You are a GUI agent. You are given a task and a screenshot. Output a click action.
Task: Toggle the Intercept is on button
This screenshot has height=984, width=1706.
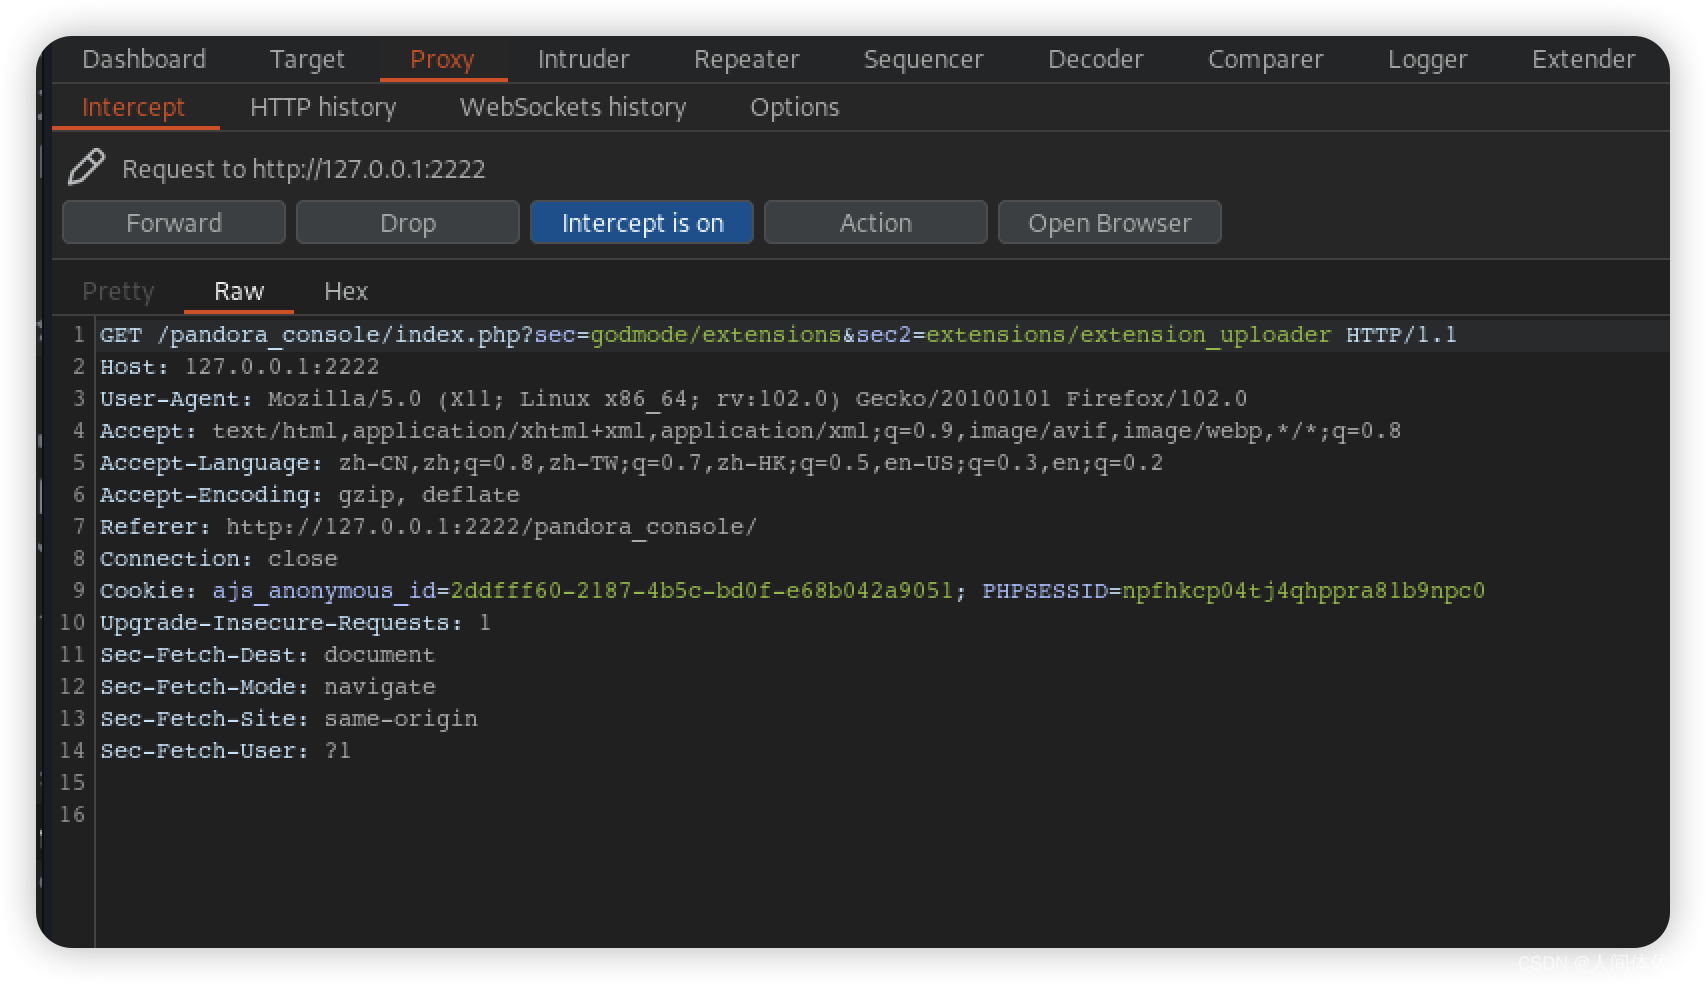pyautogui.click(x=642, y=222)
